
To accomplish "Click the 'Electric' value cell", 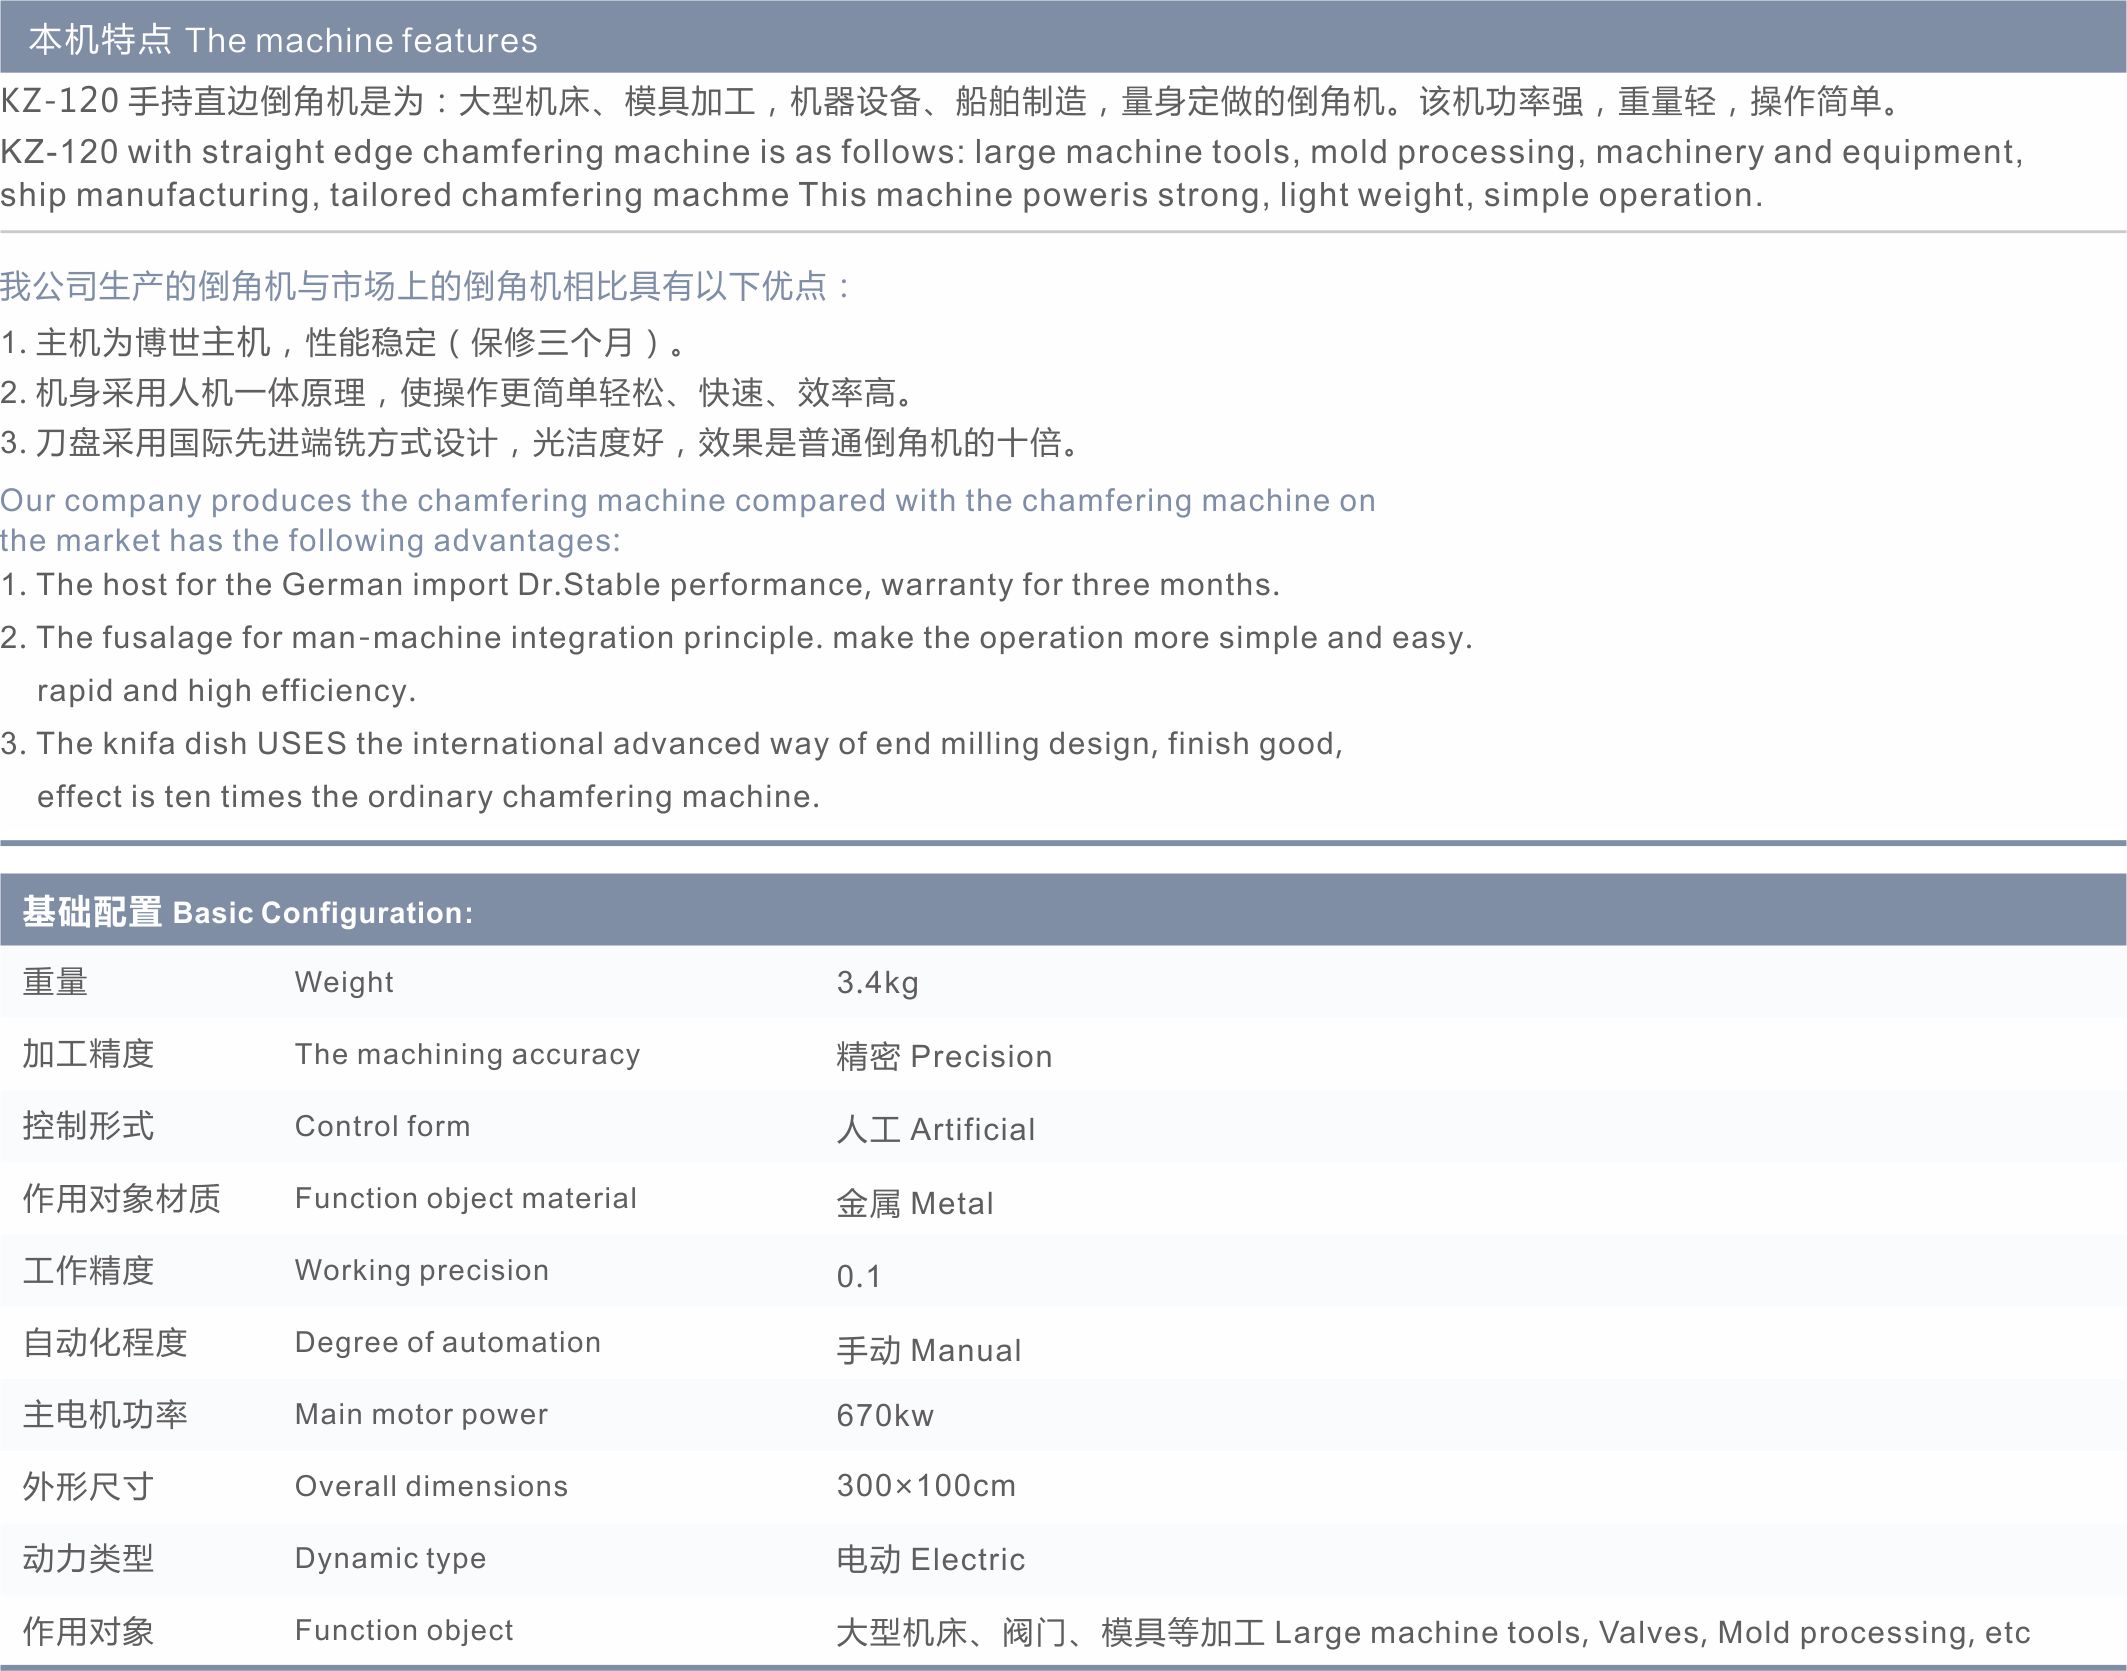I will (x=967, y=1560).
